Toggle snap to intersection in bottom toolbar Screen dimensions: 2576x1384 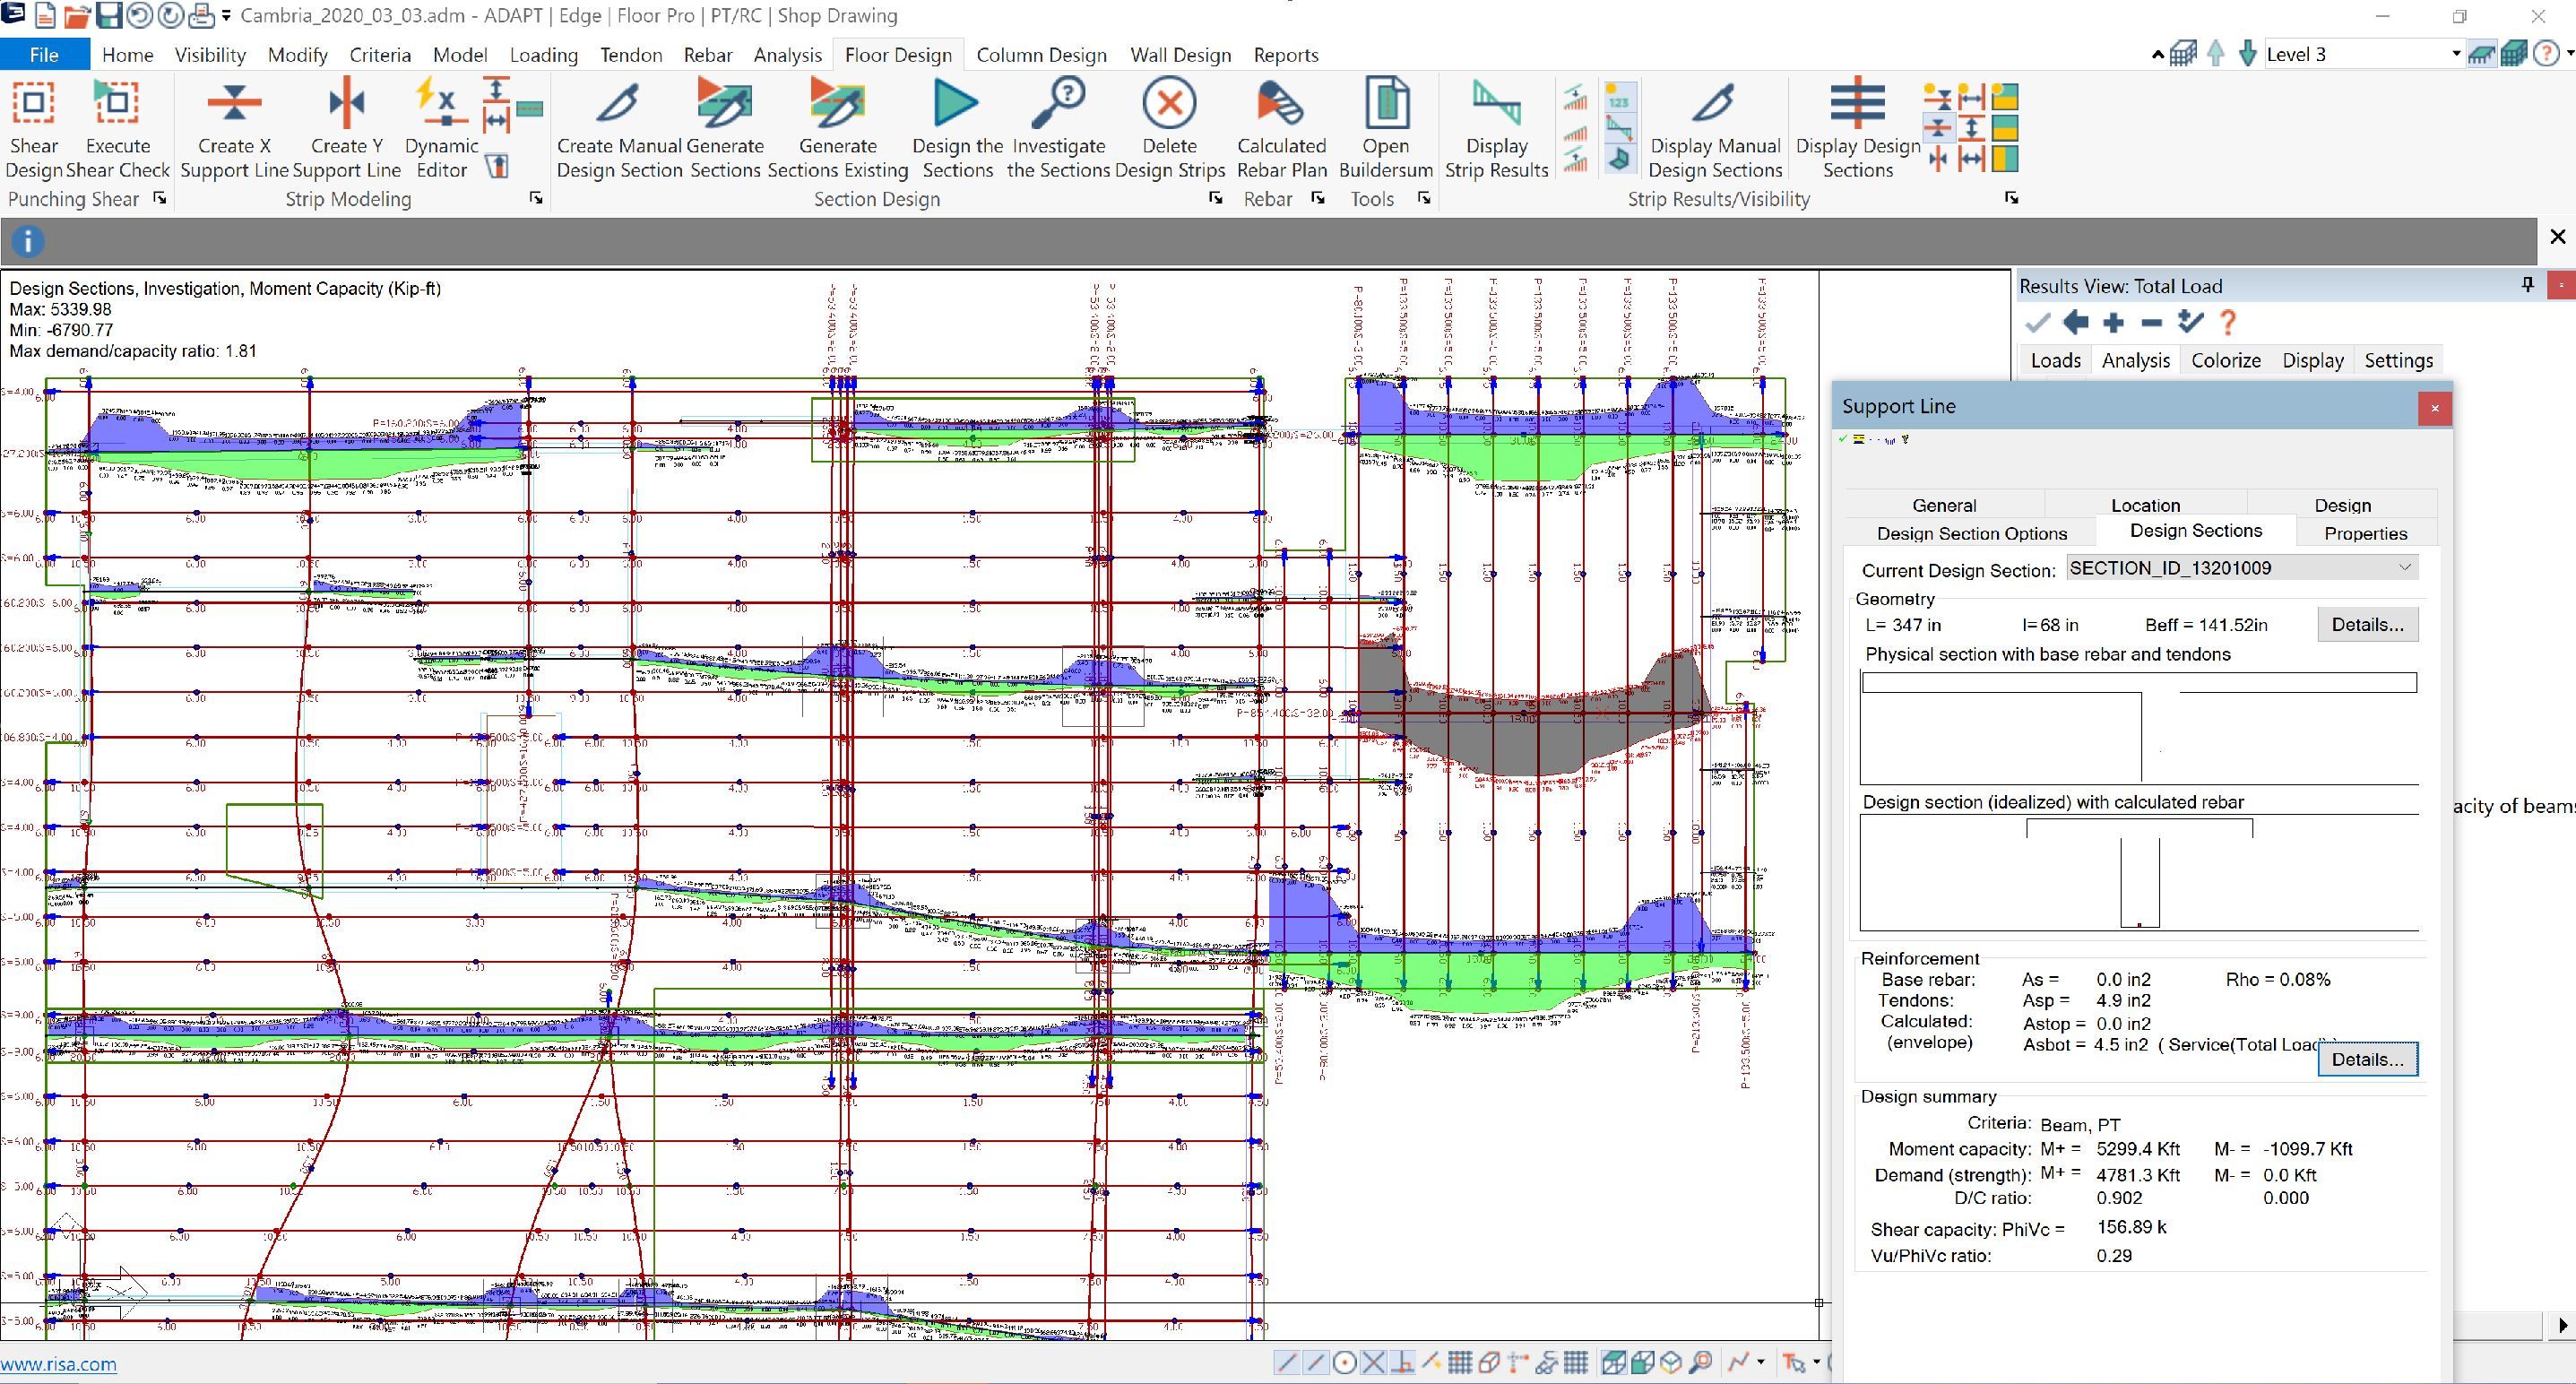coord(1373,1362)
